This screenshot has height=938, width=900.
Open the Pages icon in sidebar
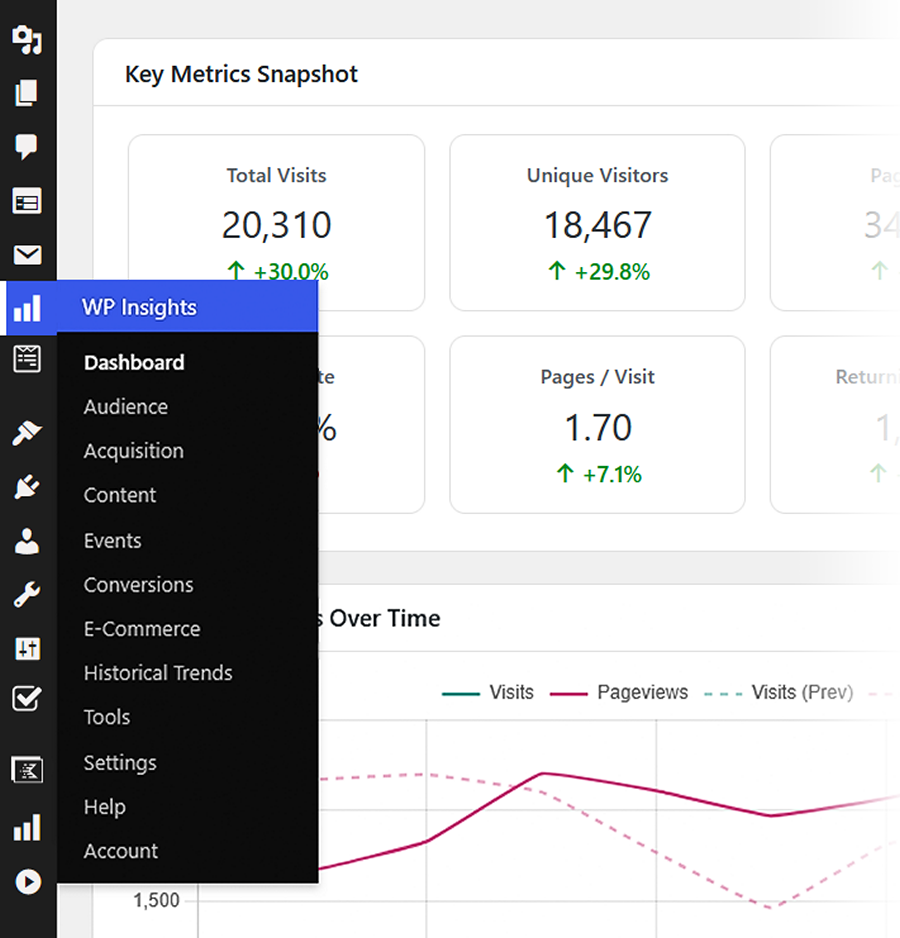(x=26, y=93)
